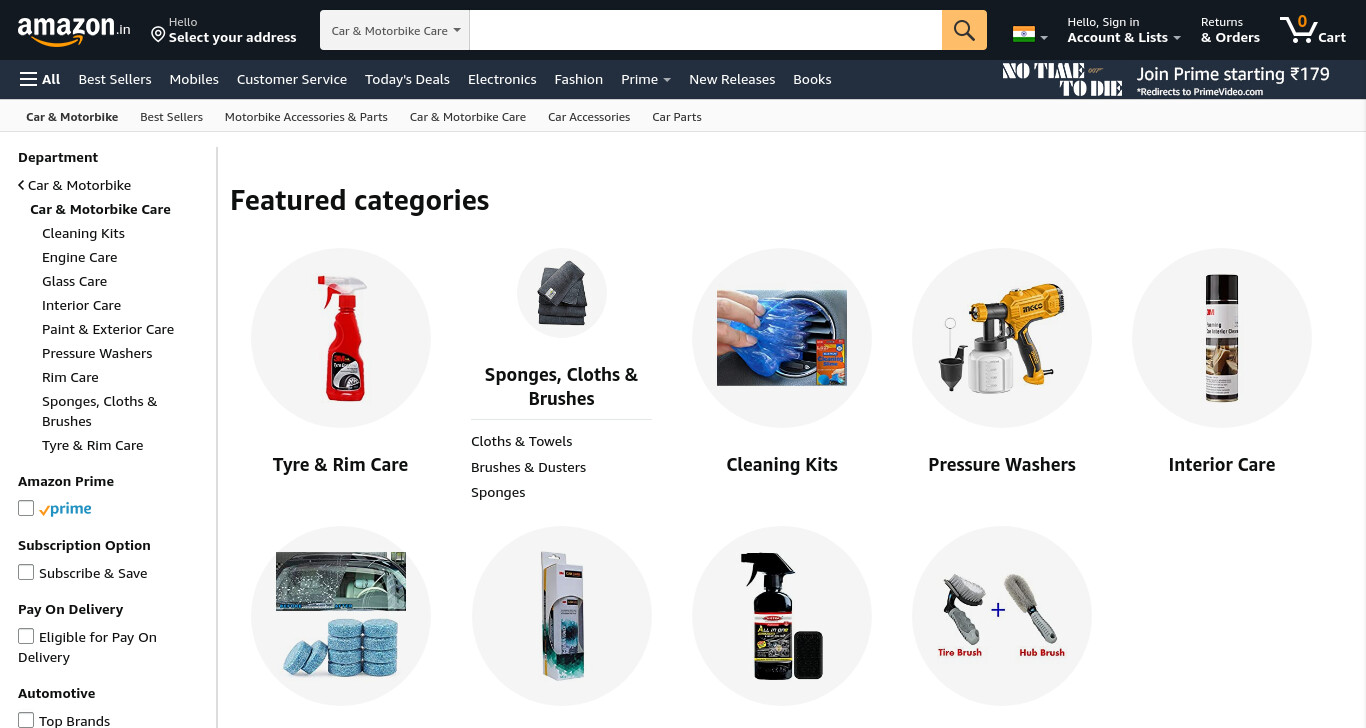Click the orange search magnifier button

[x=964, y=30]
